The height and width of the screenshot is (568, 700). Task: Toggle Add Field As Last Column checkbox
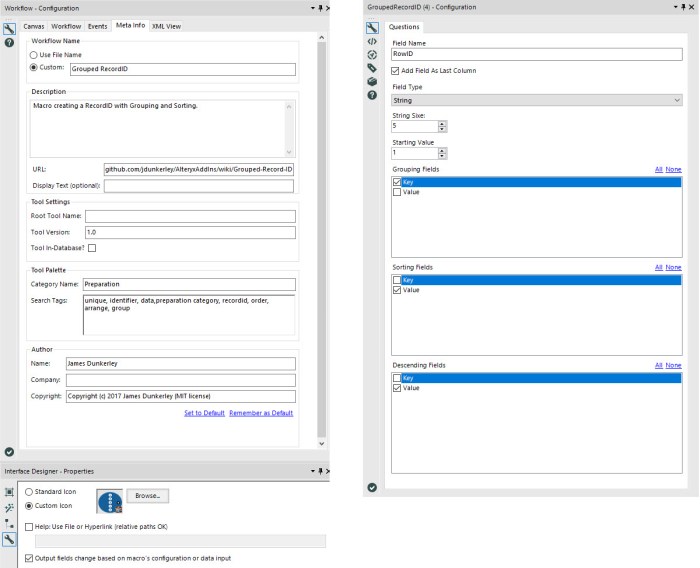coord(396,71)
